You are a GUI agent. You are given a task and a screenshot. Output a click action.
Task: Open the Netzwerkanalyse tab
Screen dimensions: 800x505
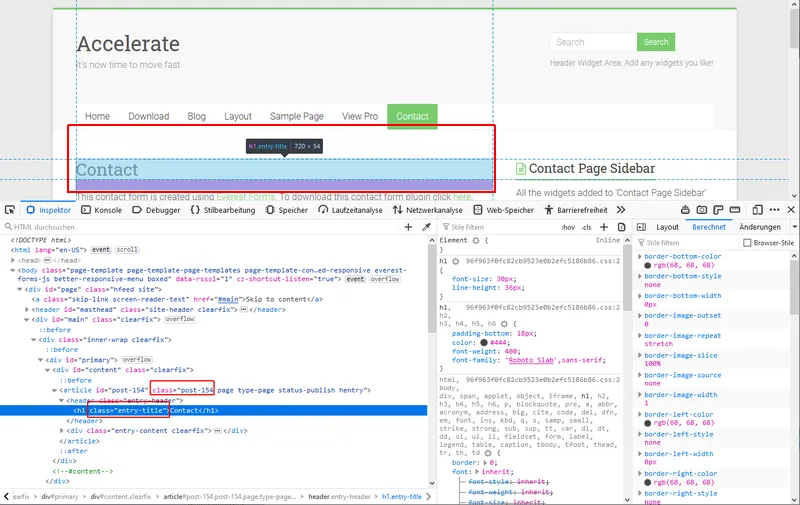[428, 210]
